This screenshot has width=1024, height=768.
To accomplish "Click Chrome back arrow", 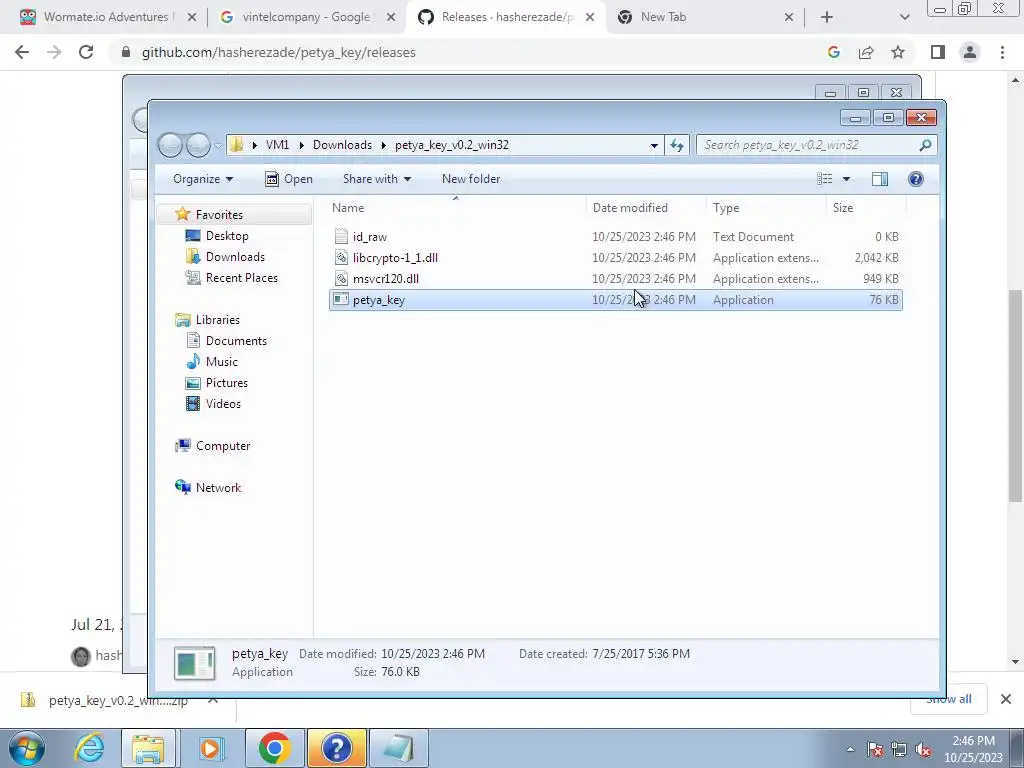I will coord(22,52).
